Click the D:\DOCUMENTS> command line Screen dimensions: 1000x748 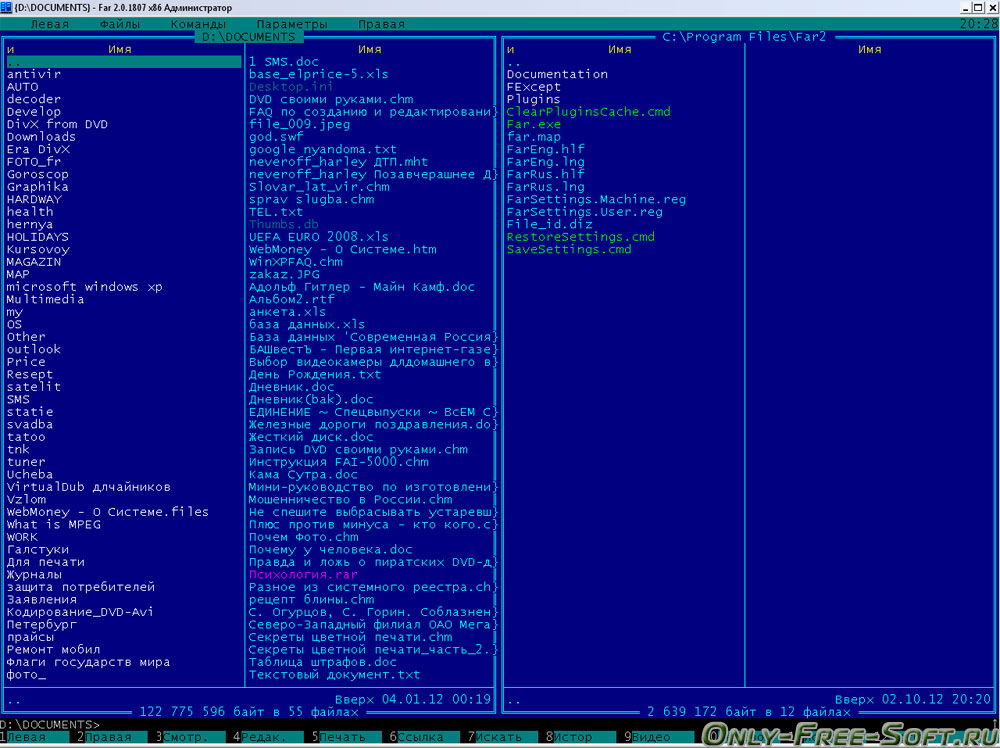[x=50, y=724]
